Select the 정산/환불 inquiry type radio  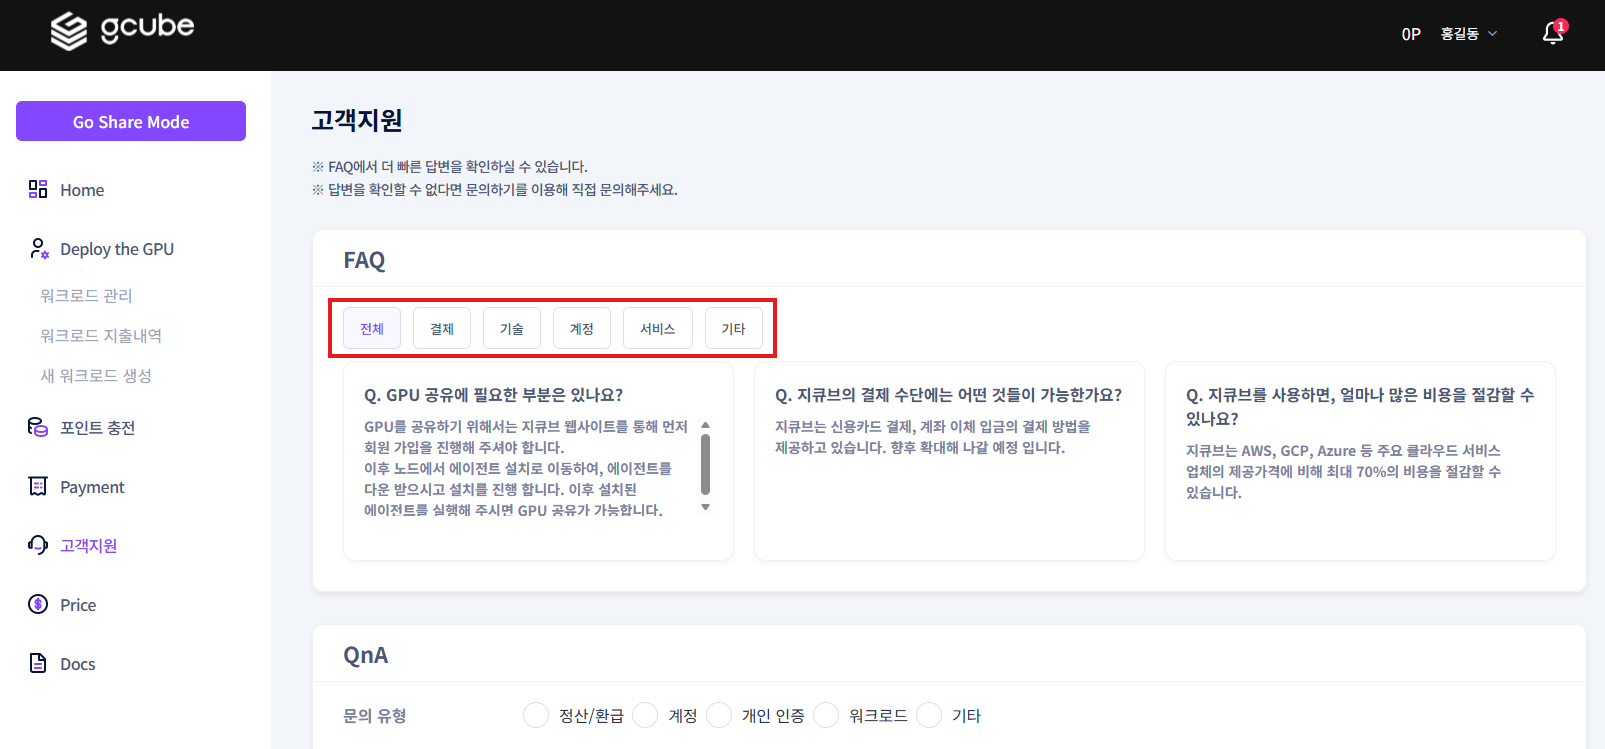[x=536, y=715]
